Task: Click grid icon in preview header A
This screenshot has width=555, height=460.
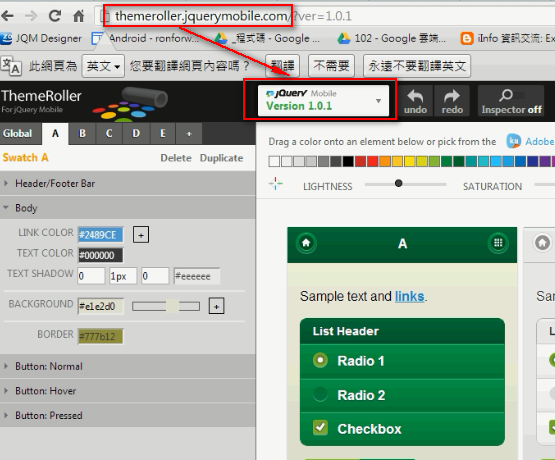Action: 498,243
